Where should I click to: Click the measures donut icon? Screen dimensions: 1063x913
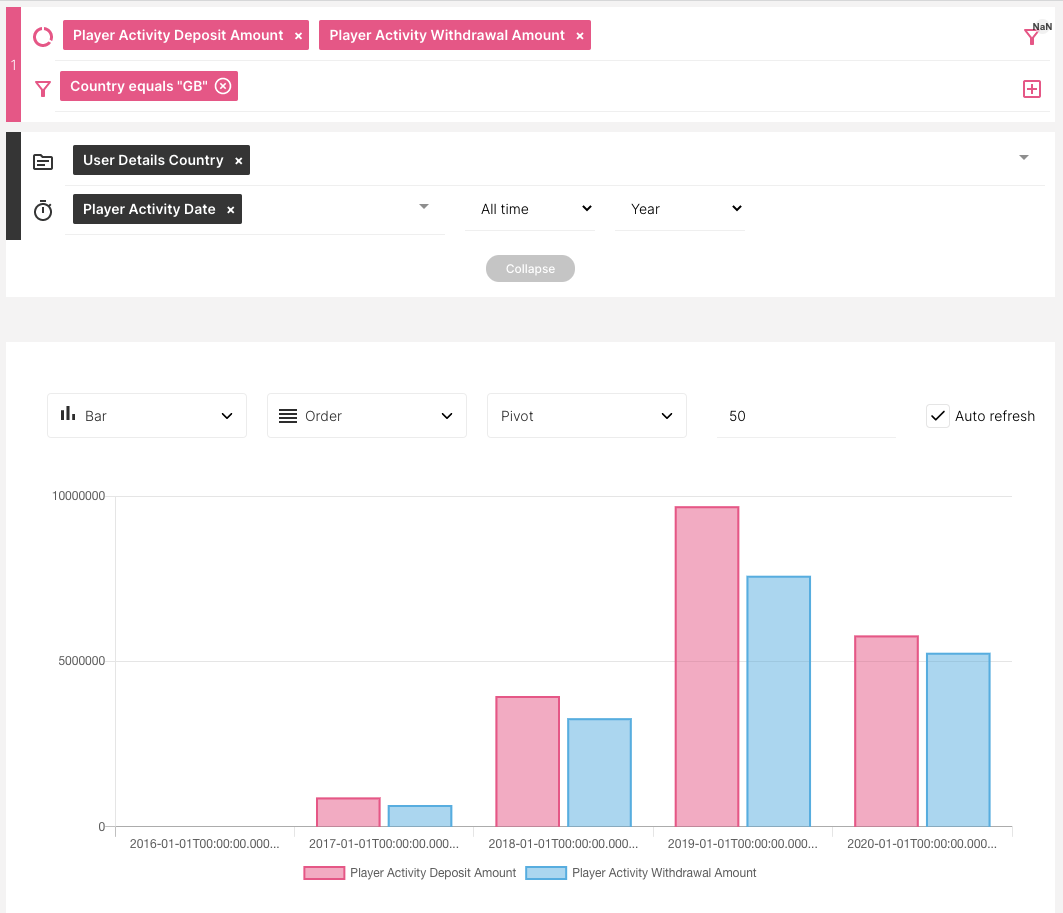[x=43, y=37]
